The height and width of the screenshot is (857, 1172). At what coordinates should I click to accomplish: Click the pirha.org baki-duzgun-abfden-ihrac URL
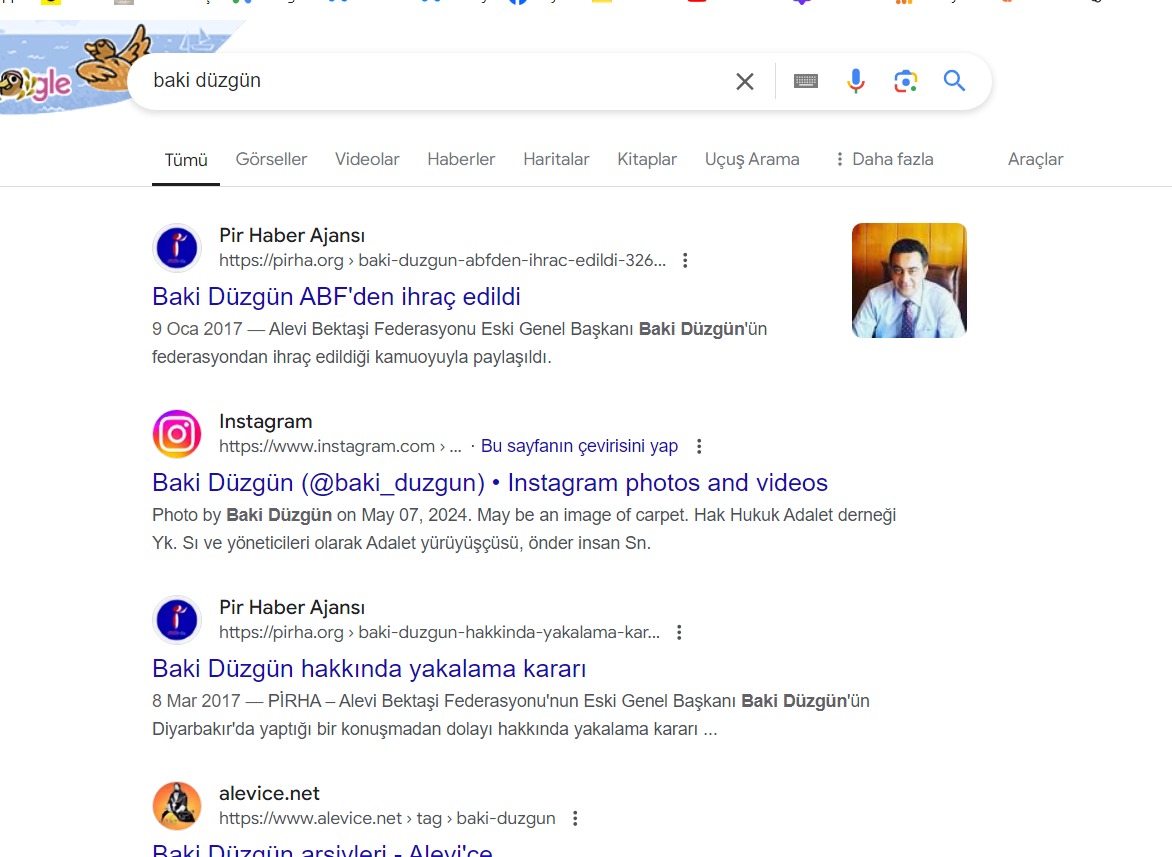pyautogui.click(x=442, y=260)
